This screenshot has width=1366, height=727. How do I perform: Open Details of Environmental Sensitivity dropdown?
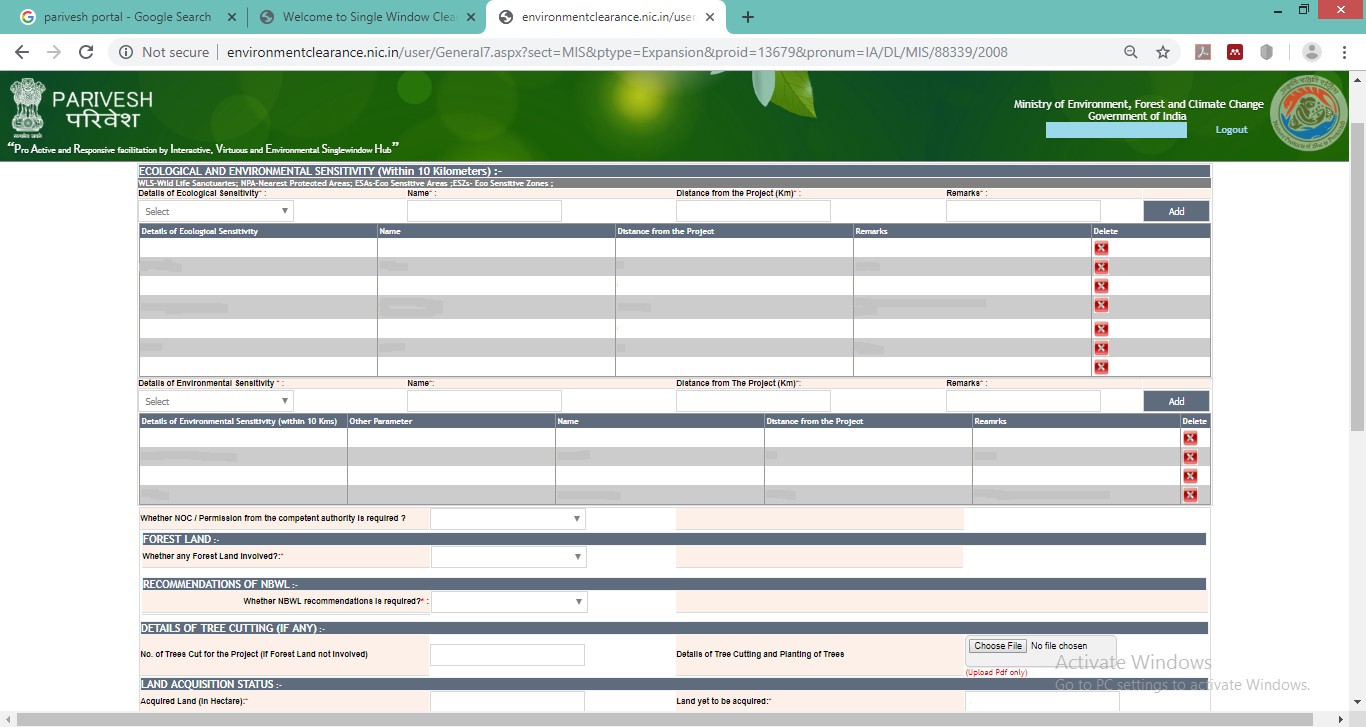click(216, 401)
